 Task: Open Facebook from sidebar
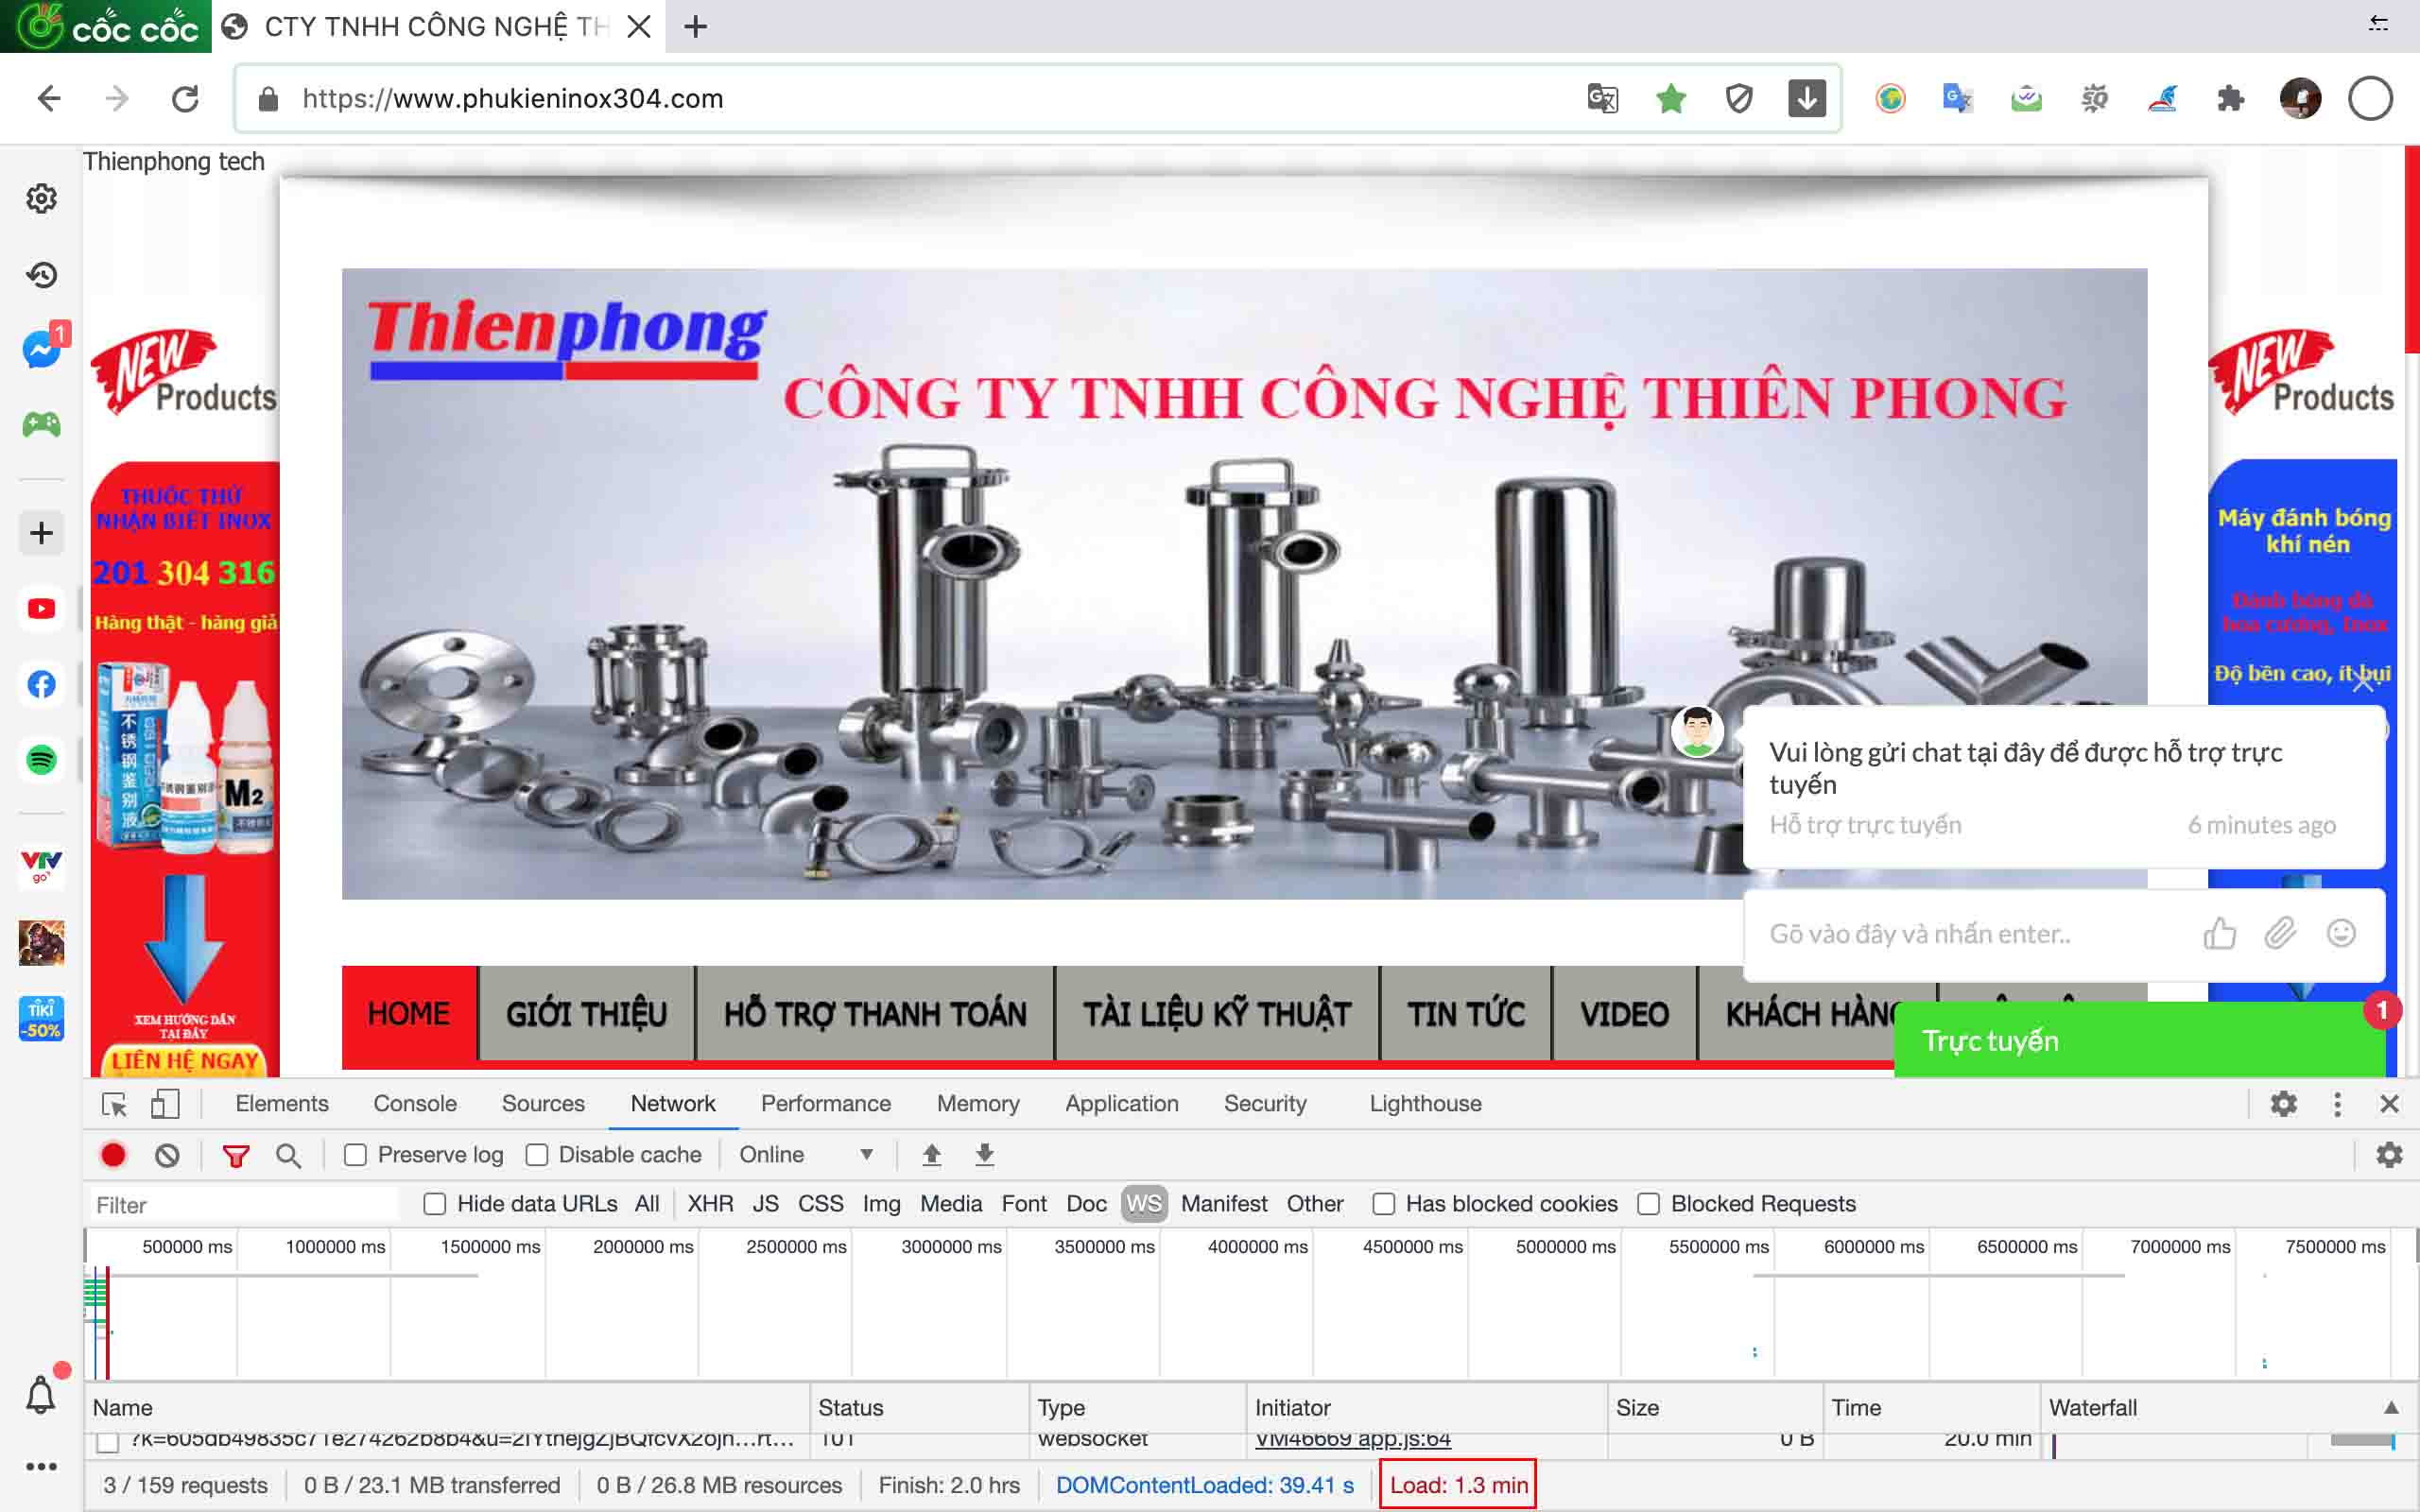pyautogui.click(x=41, y=684)
